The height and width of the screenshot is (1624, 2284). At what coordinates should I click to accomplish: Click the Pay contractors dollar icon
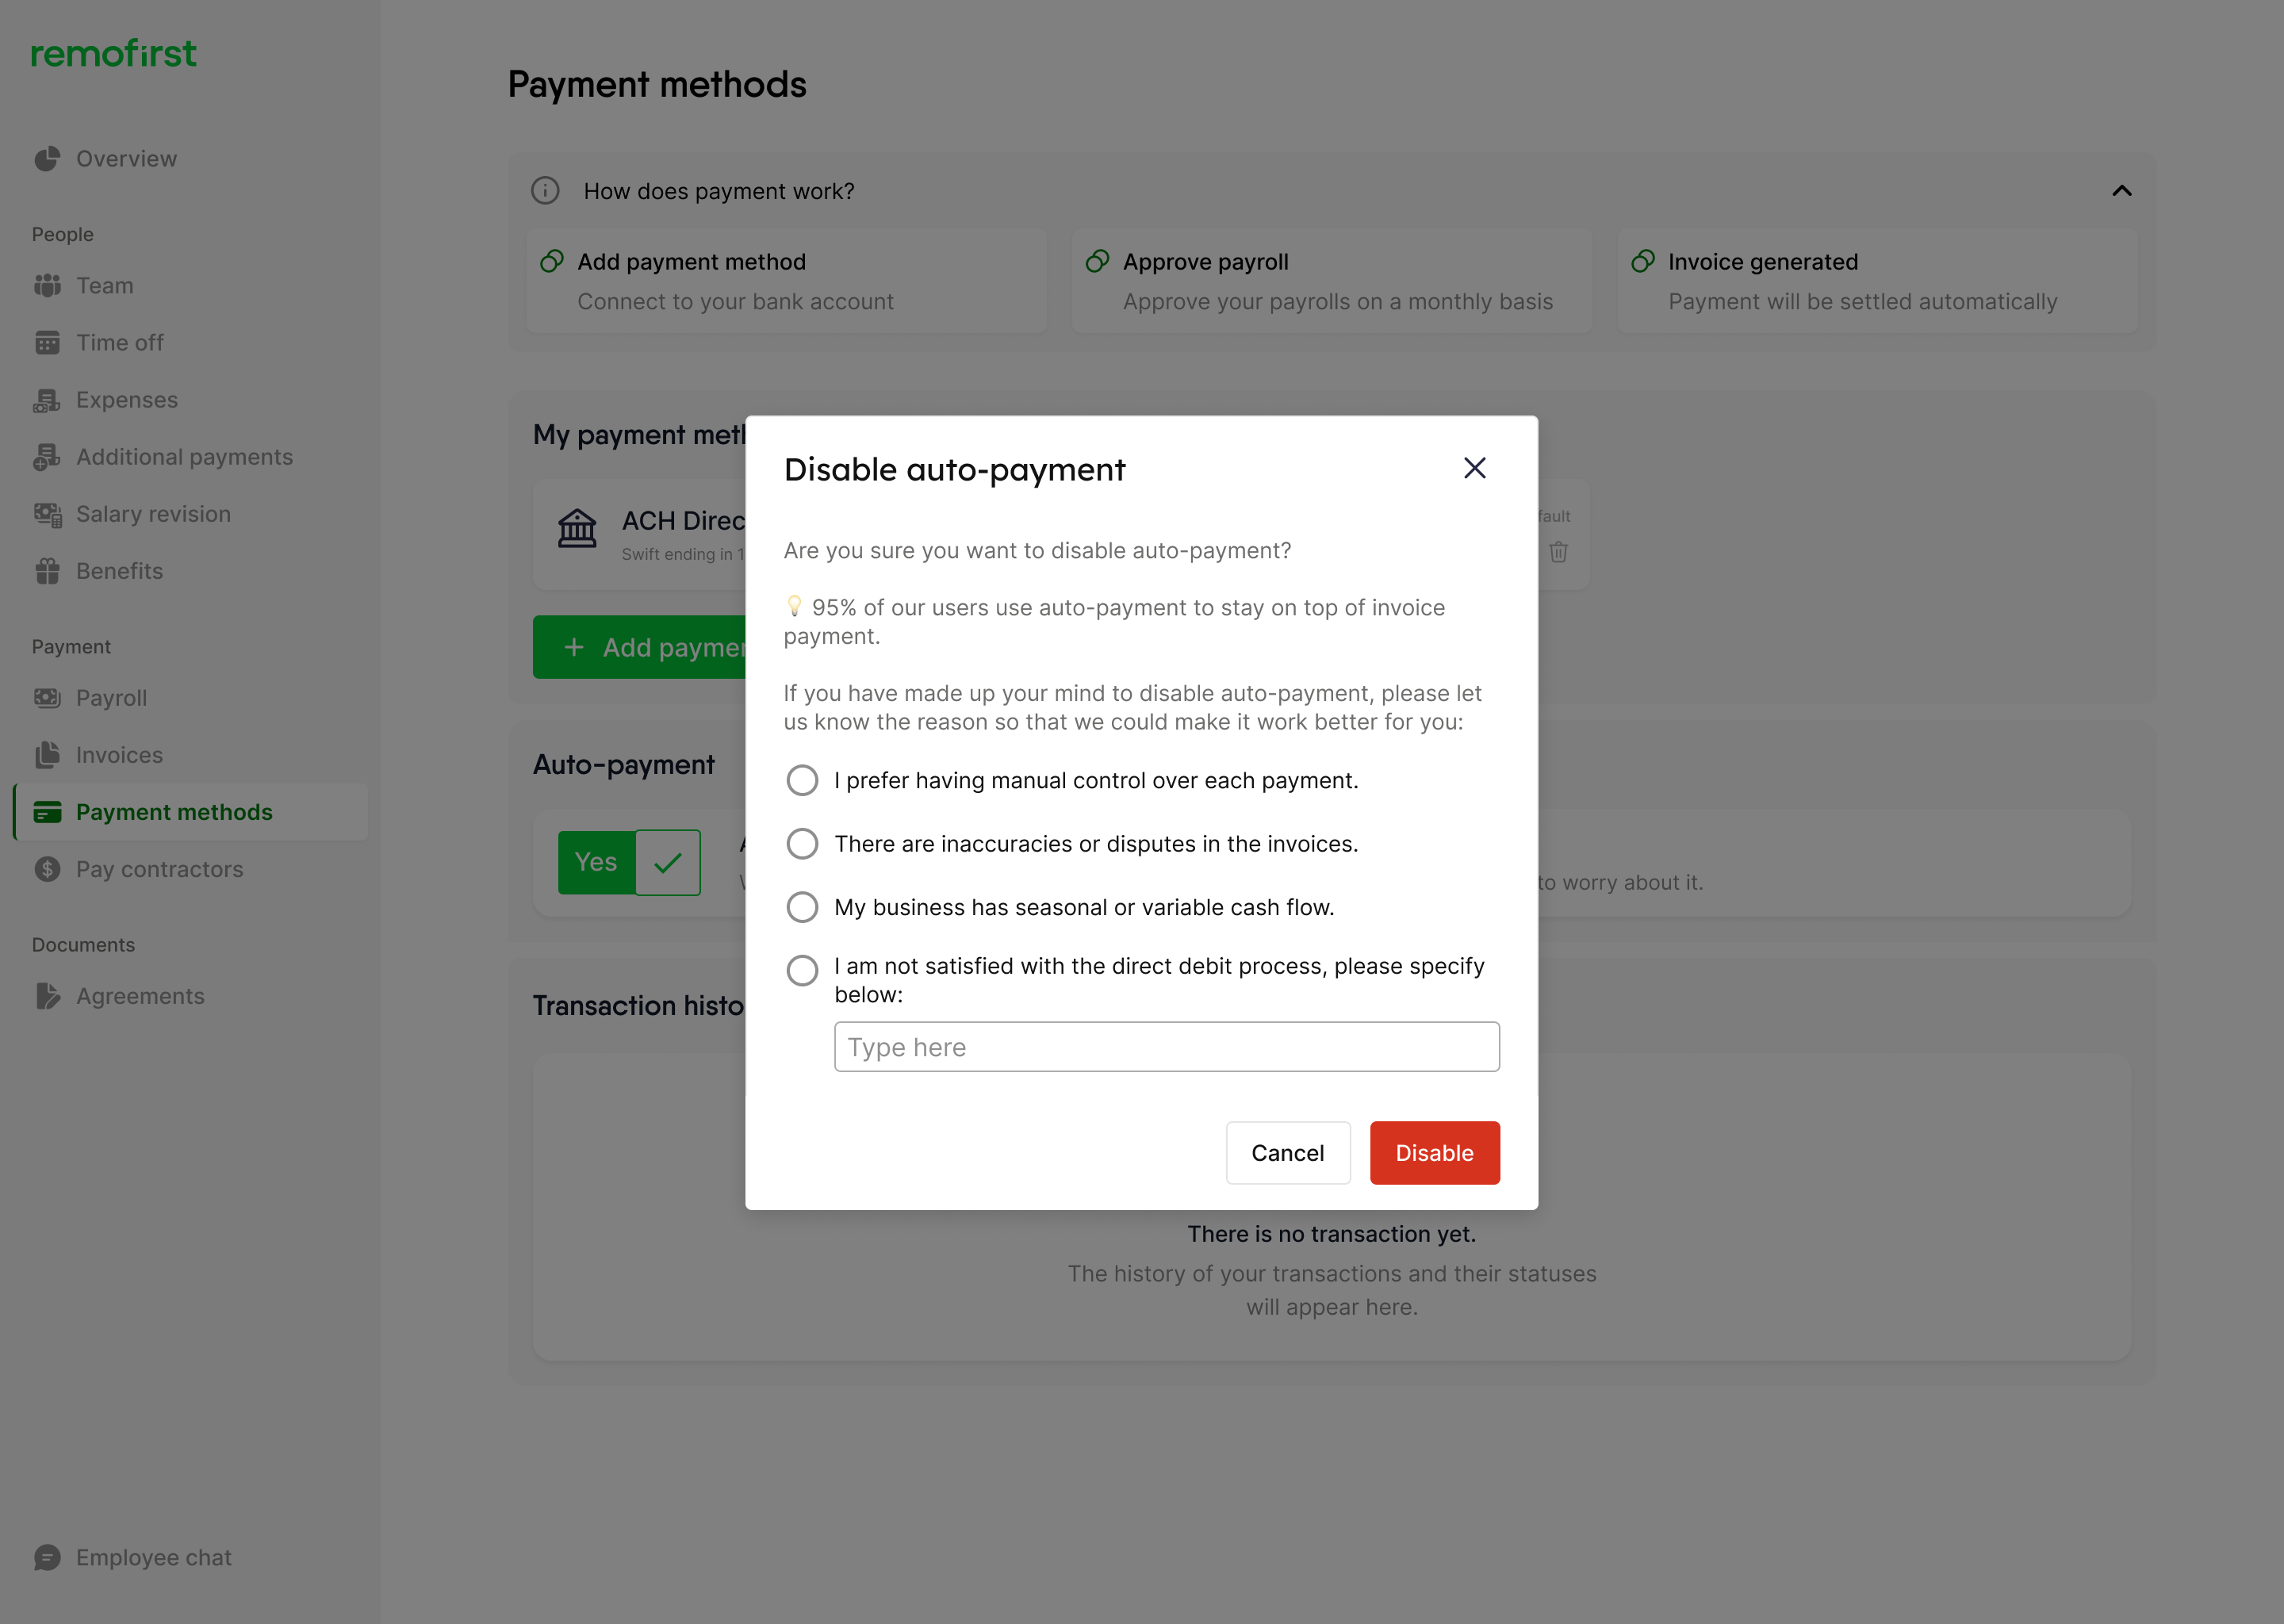pos(47,869)
